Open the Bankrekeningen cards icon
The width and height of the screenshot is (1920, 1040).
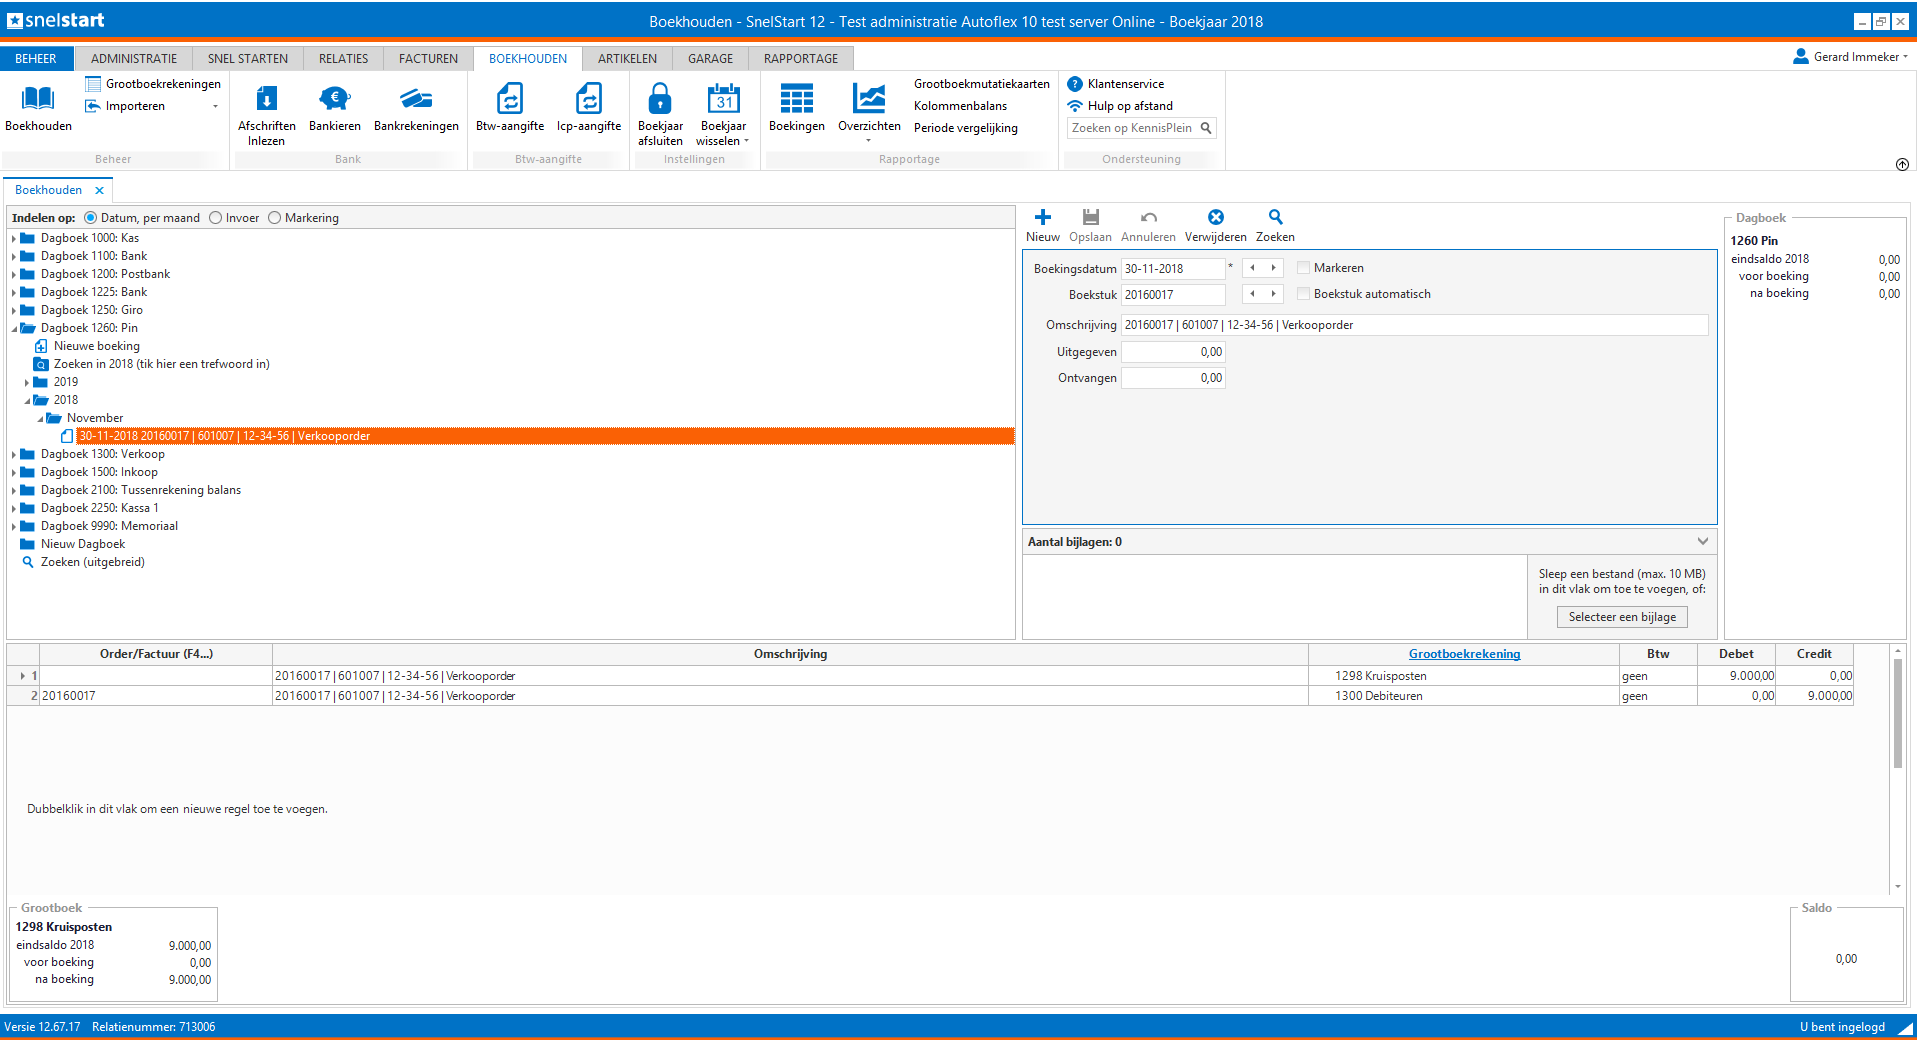pyautogui.click(x=416, y=100)
